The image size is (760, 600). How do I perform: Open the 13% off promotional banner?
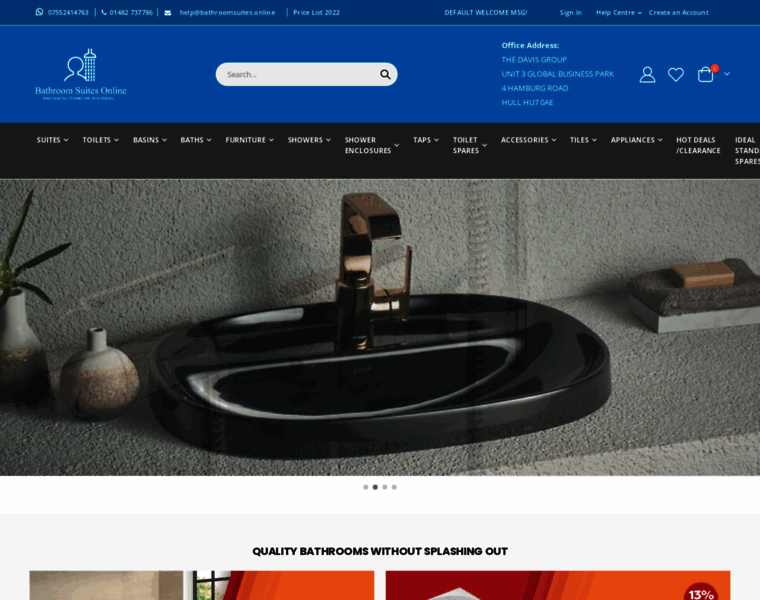(x=558, y=585)
